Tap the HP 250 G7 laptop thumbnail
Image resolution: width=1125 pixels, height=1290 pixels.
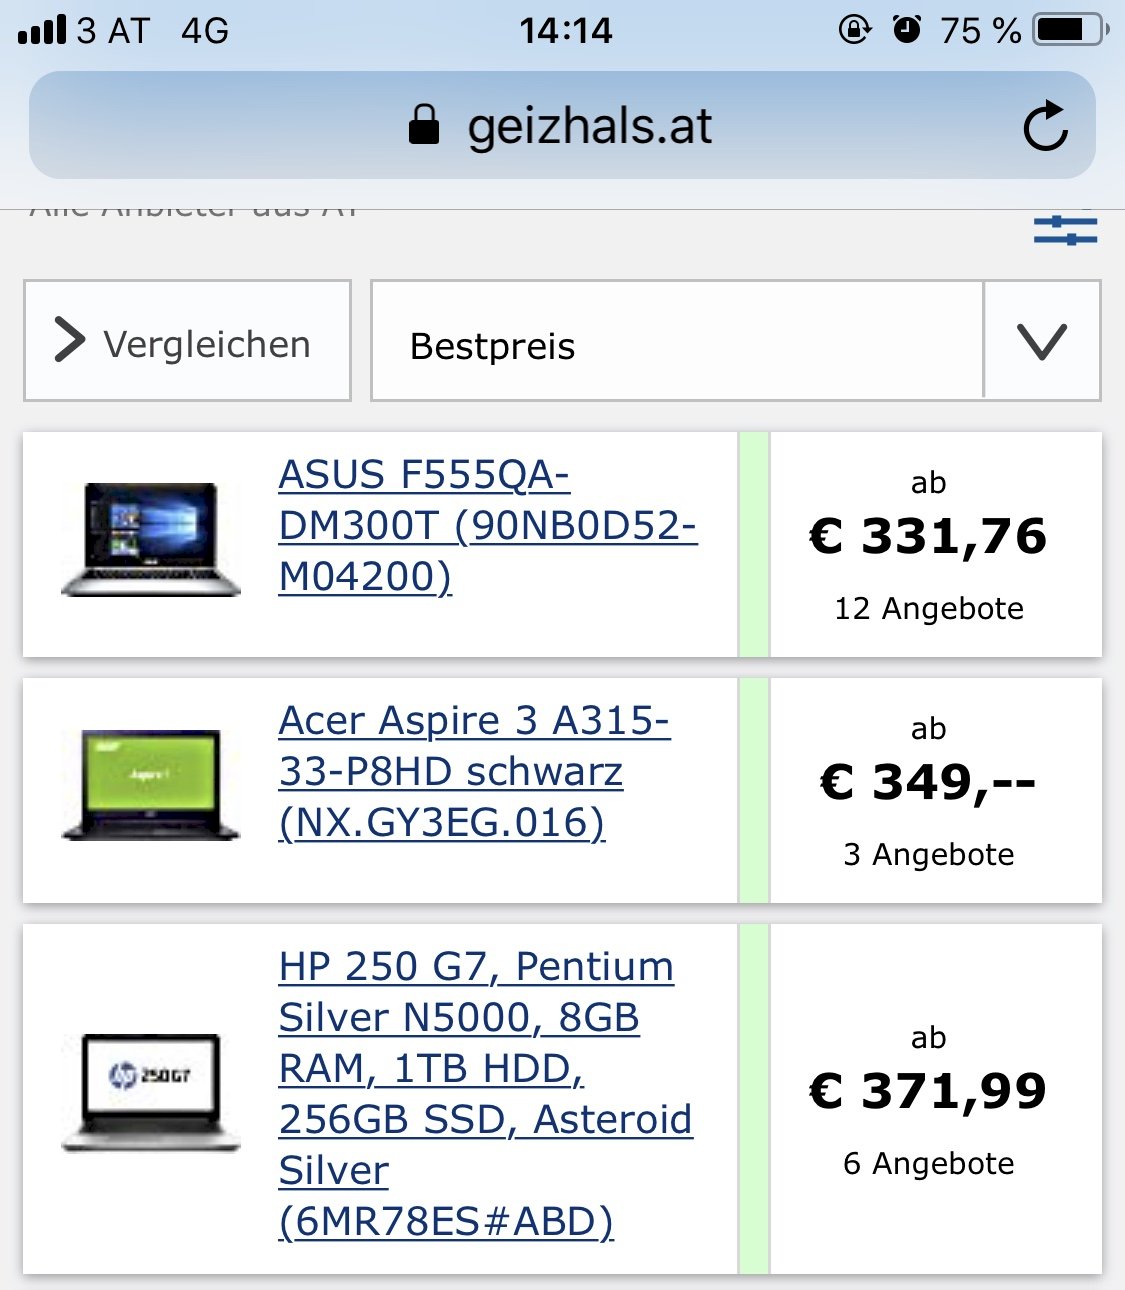coord(151,1092)
